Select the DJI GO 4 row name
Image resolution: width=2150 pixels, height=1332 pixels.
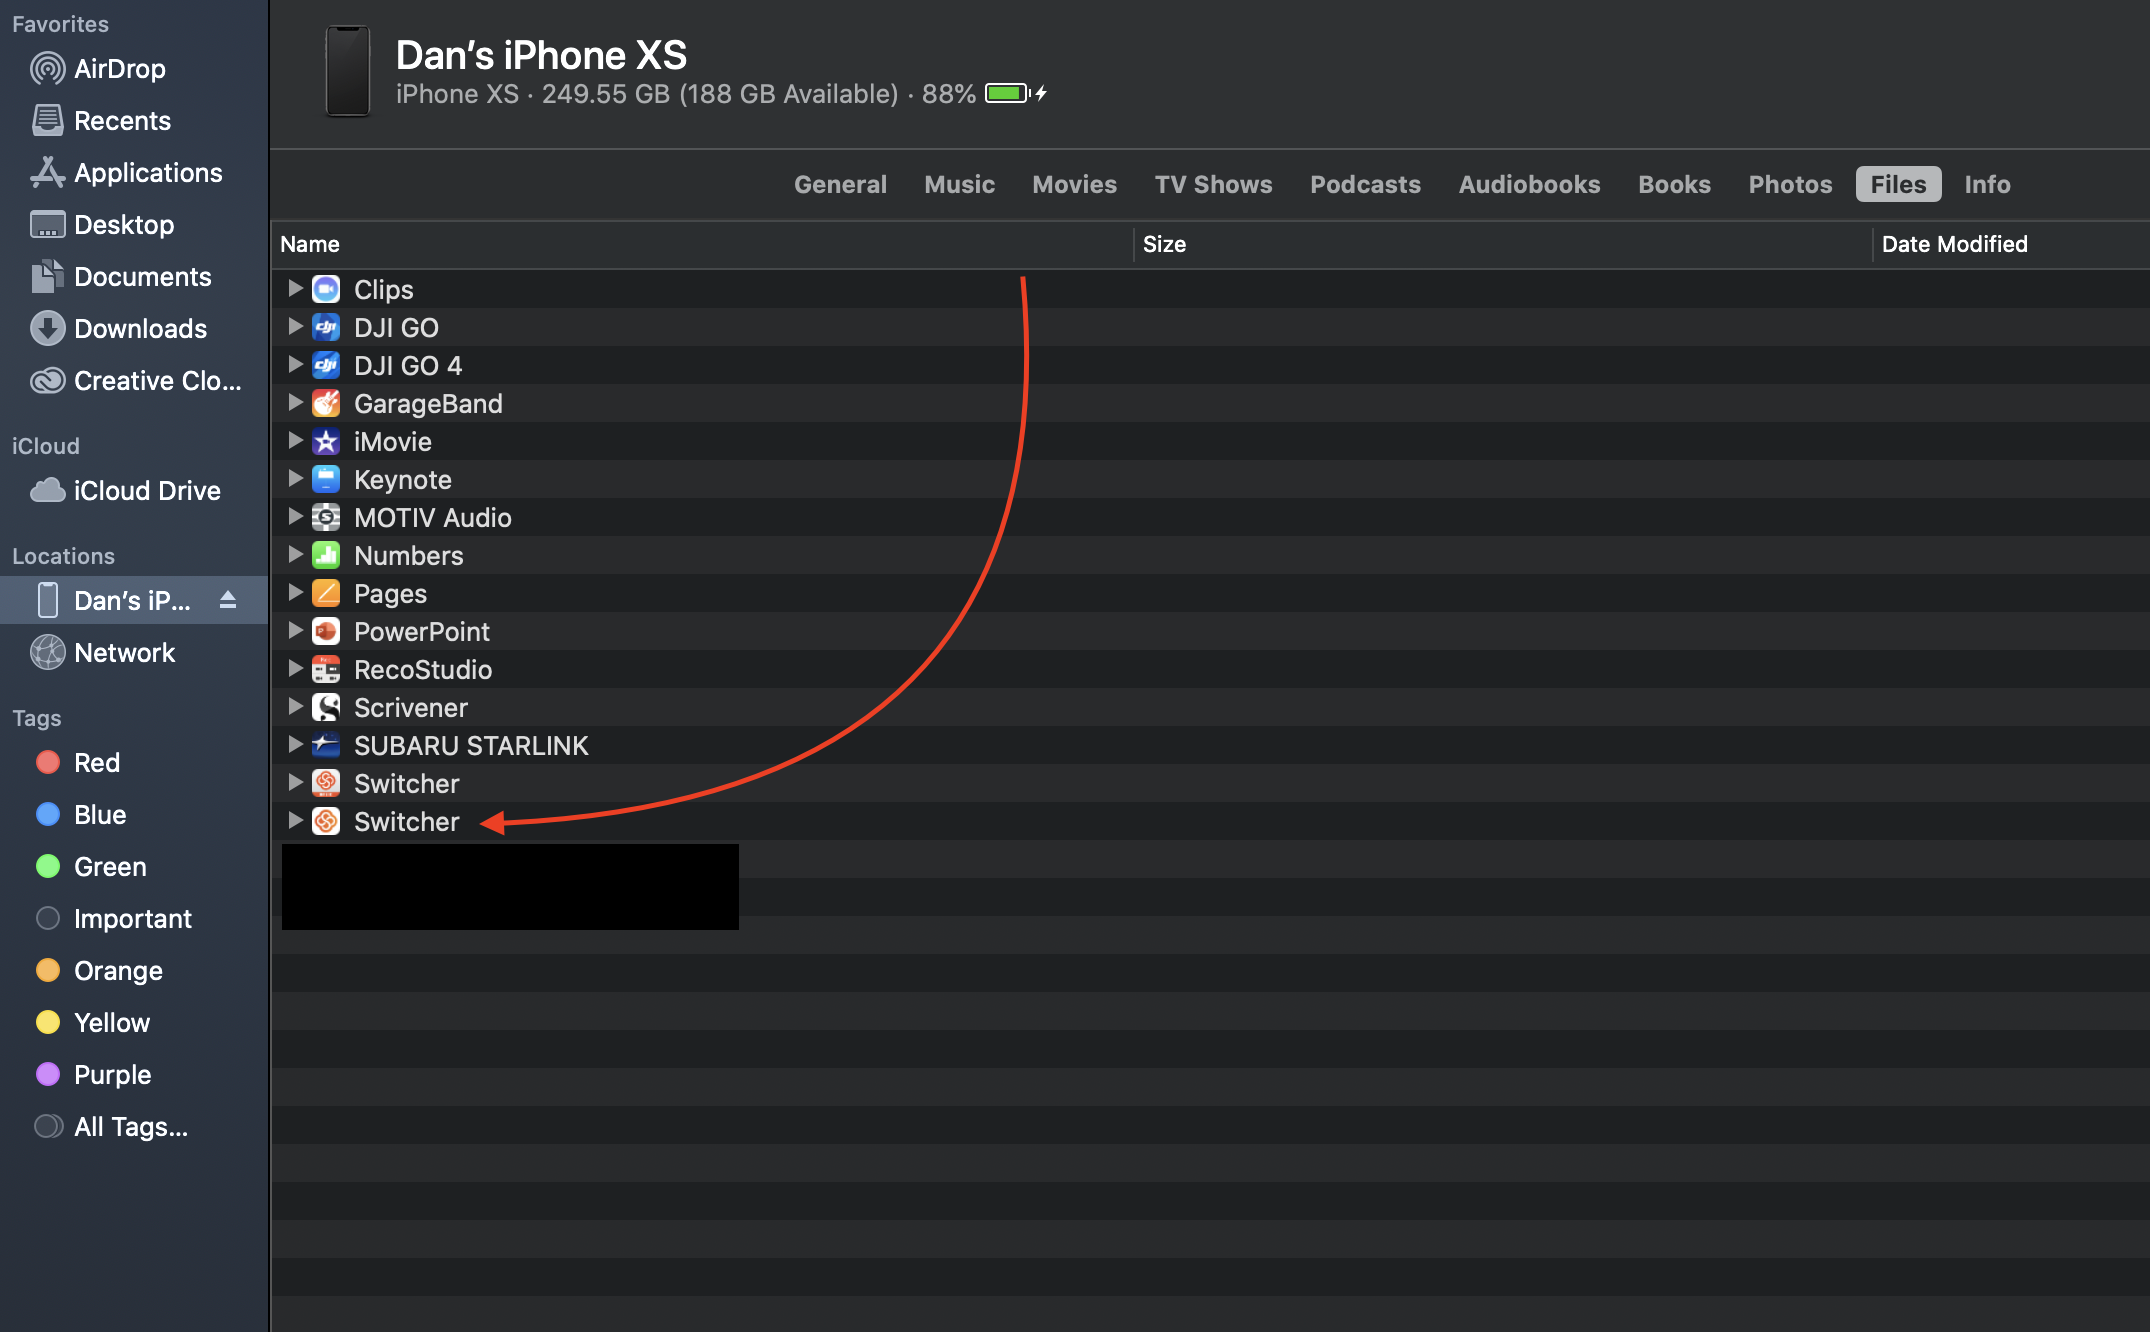click(x=407, y=366)
